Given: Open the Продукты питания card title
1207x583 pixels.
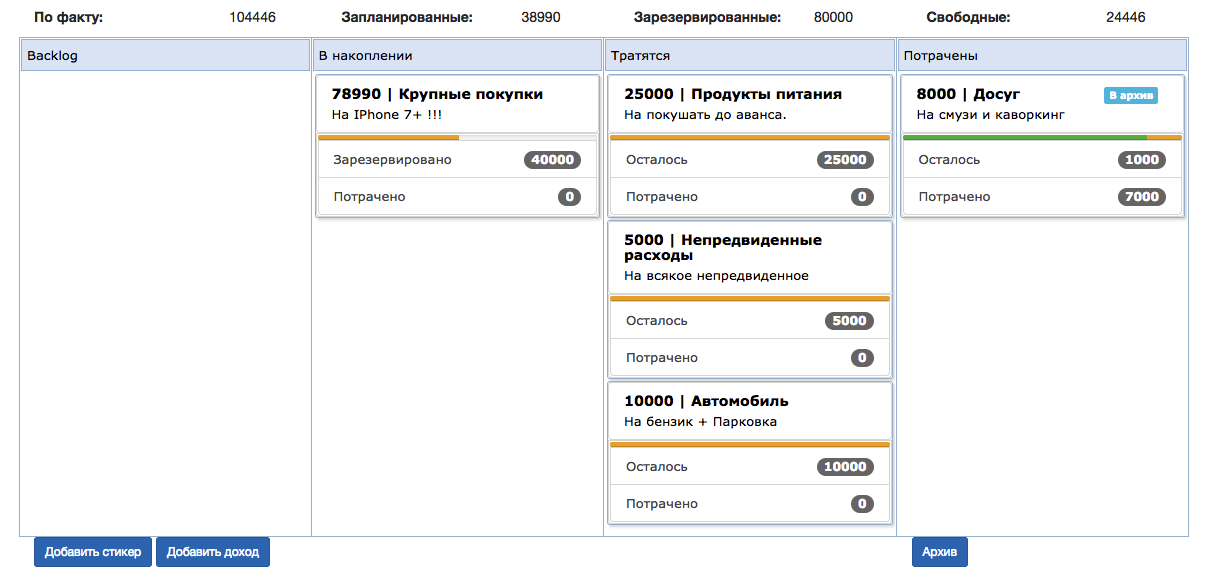Looking at the screenshot, I should tap(733, 94).
